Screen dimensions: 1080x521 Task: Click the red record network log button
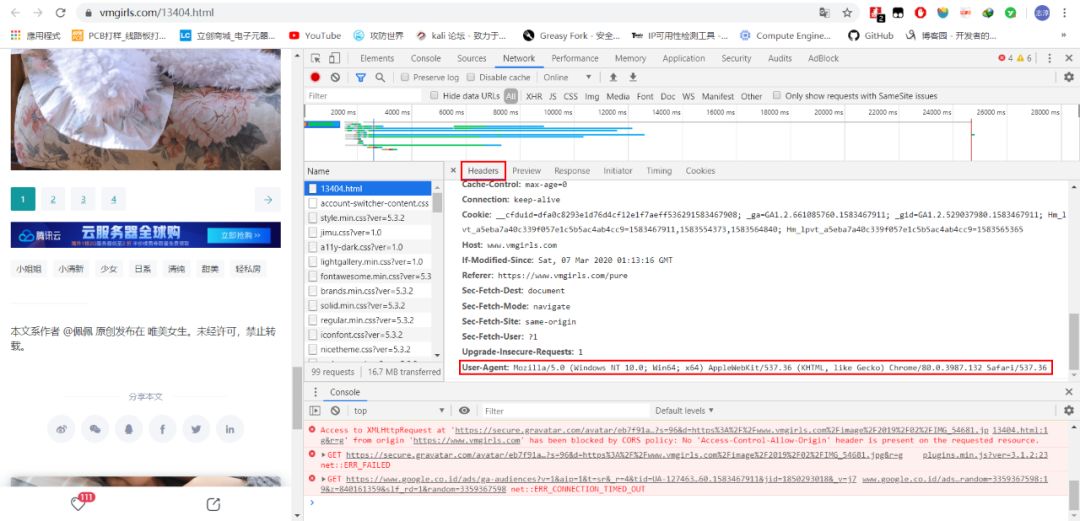pyautogui.click(x=315, y=77)
